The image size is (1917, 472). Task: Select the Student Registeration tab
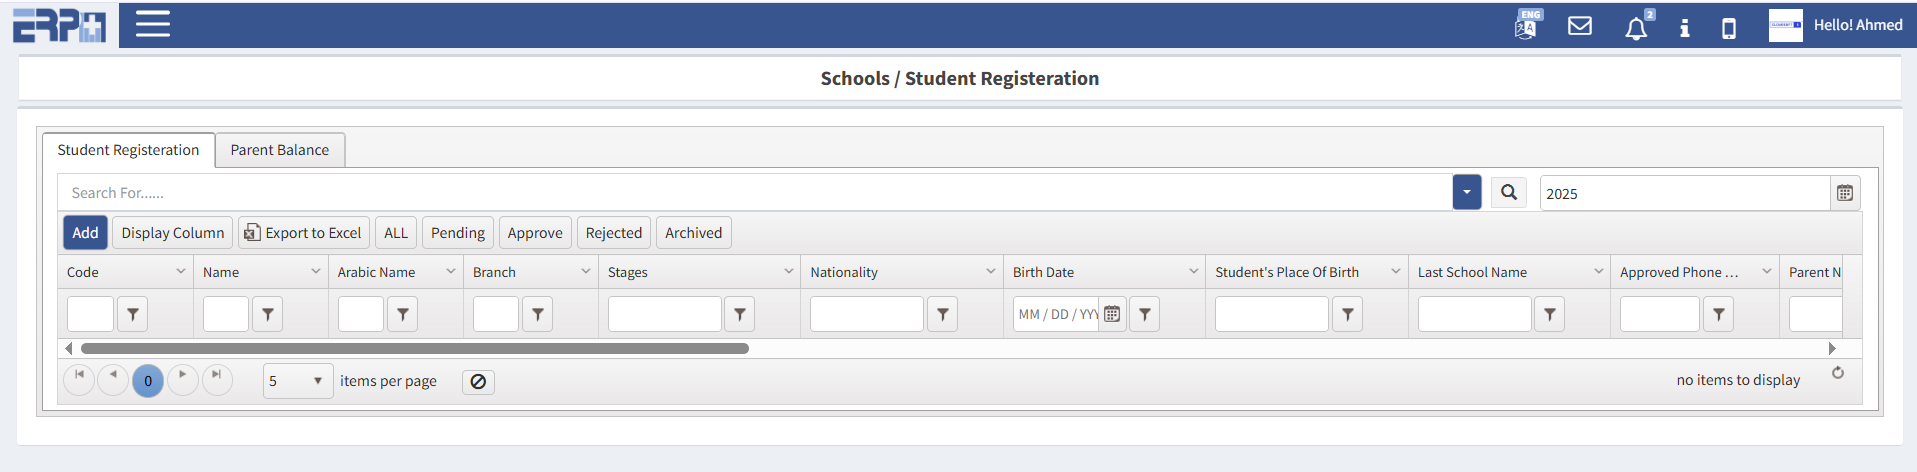tap(128, 150)
